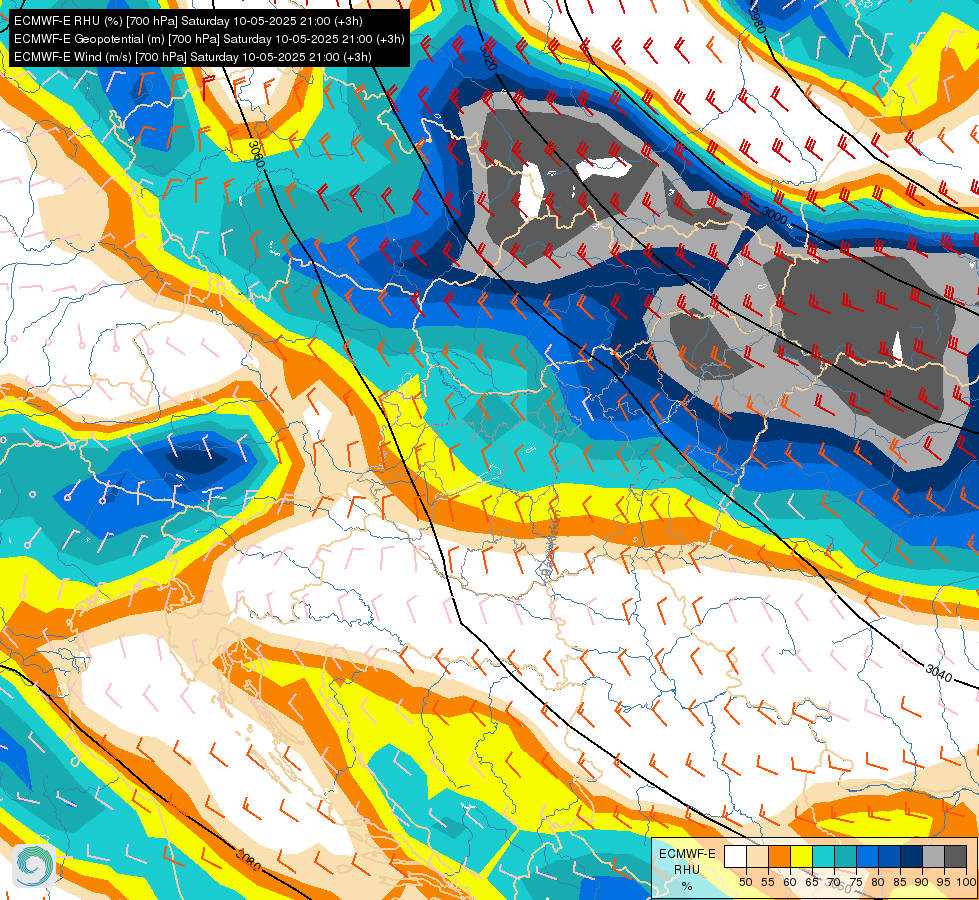Click the 3080 geopotential contour label

(x=248, y=860)
